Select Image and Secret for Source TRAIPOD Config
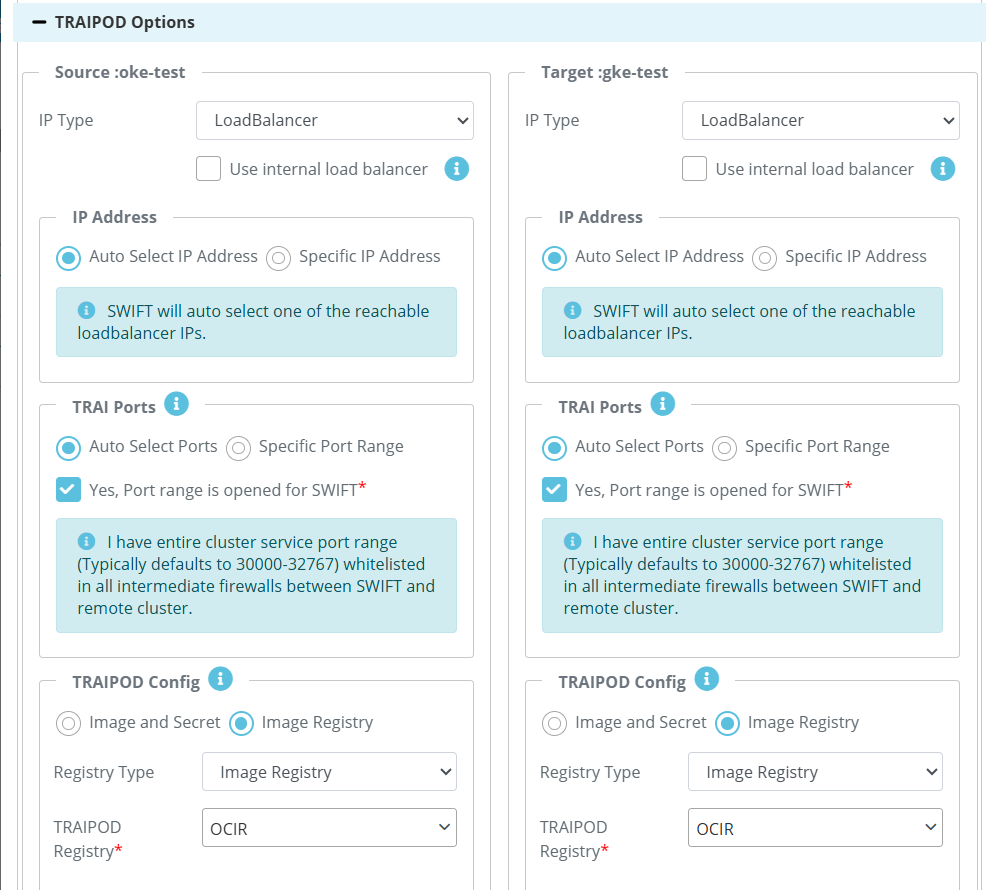The width and height of the screenshot is (996, 890). pos(69,724)
